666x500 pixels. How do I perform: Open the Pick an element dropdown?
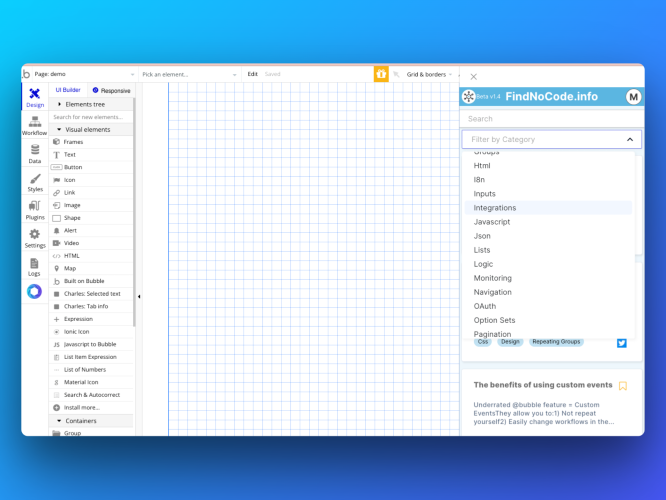click(189, 74)
